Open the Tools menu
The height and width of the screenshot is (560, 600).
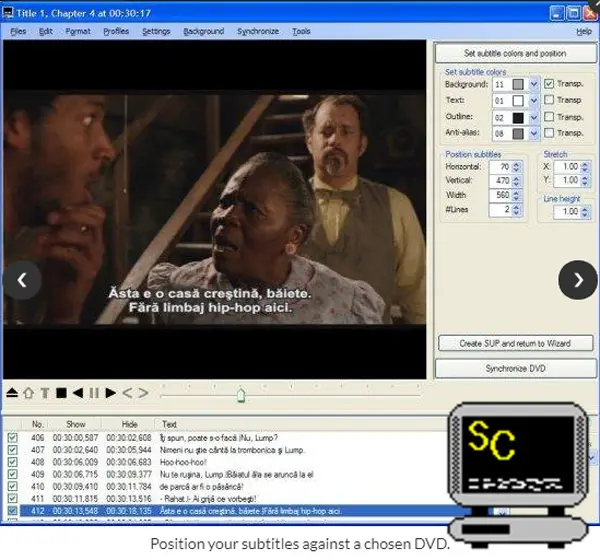[301, 31]
